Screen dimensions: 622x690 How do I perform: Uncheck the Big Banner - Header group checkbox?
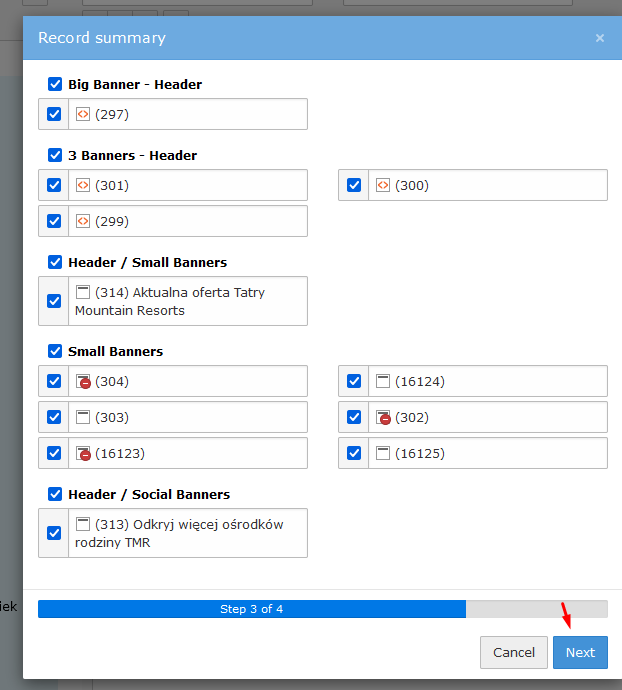pyautogui.click(x=55, y=84)
